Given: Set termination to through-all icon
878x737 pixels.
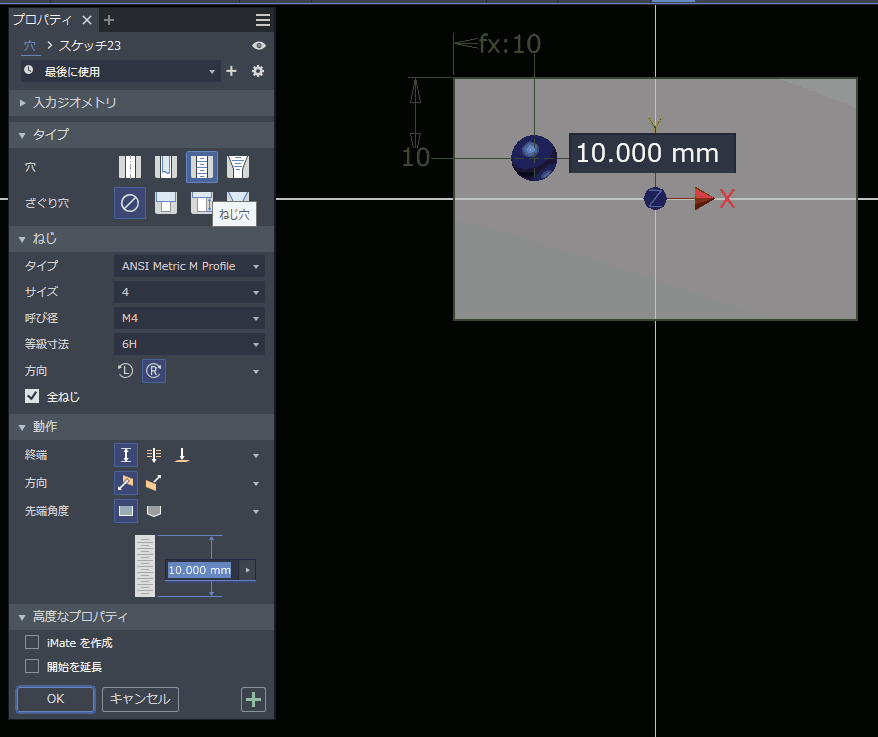Looking at the screenshot, I should [x=154, y=455].
